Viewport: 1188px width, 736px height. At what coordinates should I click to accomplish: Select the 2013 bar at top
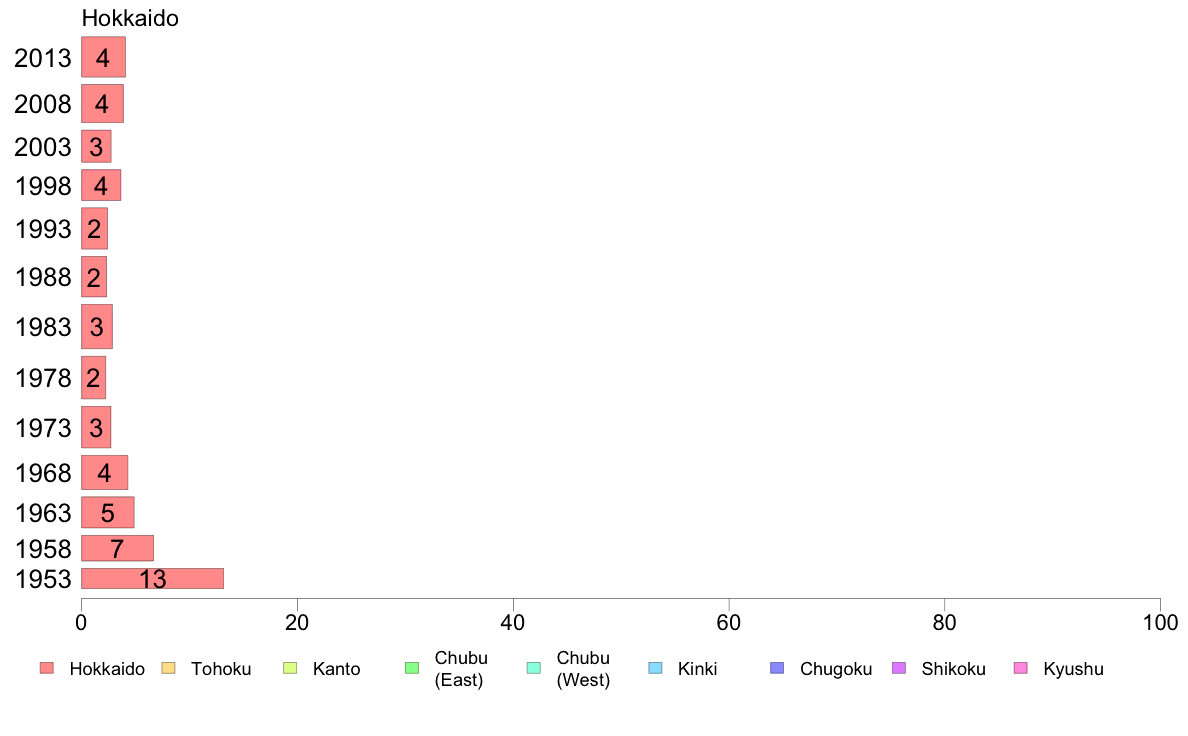[x=103, y=58]
